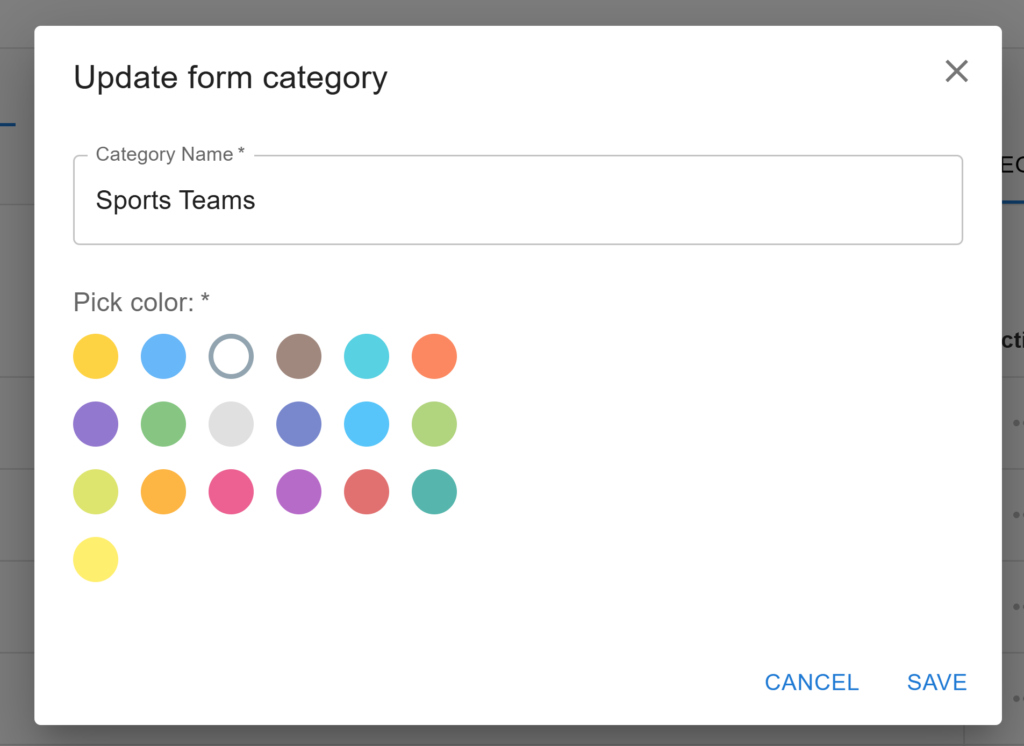
Task: Choose the white outlined color swatch
Action: pos(231,356)
